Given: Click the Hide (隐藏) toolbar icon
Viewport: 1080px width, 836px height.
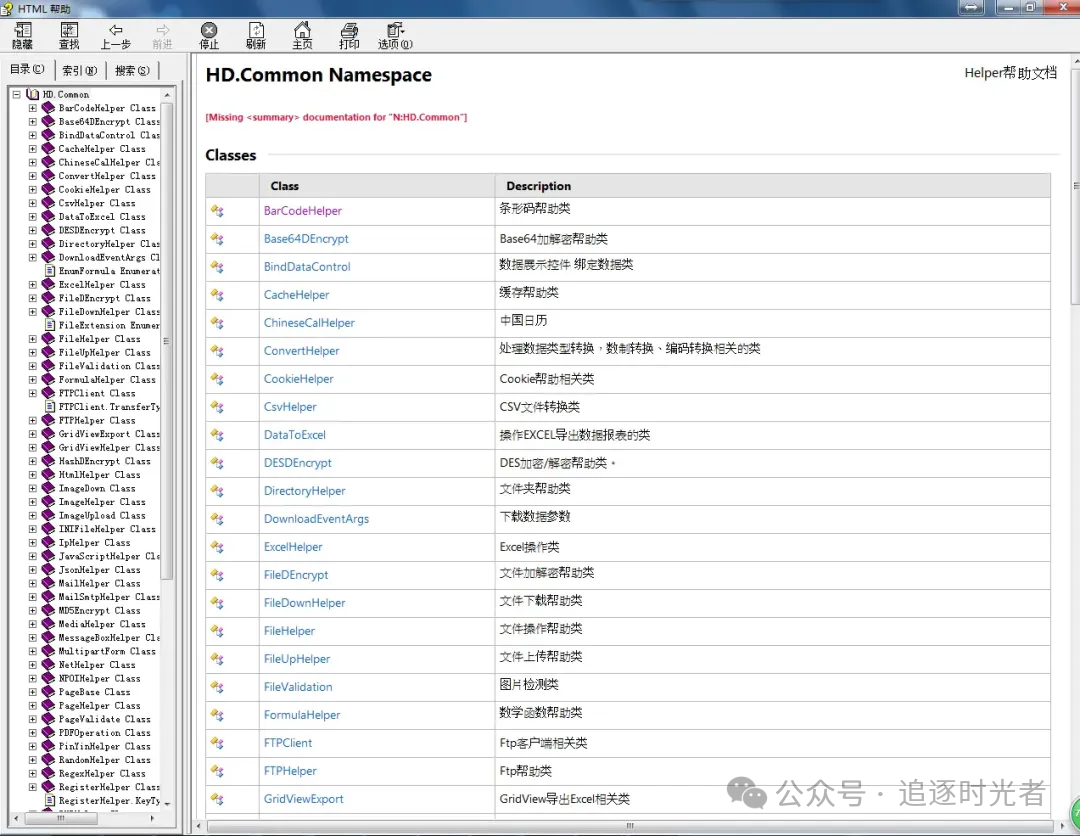Looking at the screenshot, I should 22,35.
